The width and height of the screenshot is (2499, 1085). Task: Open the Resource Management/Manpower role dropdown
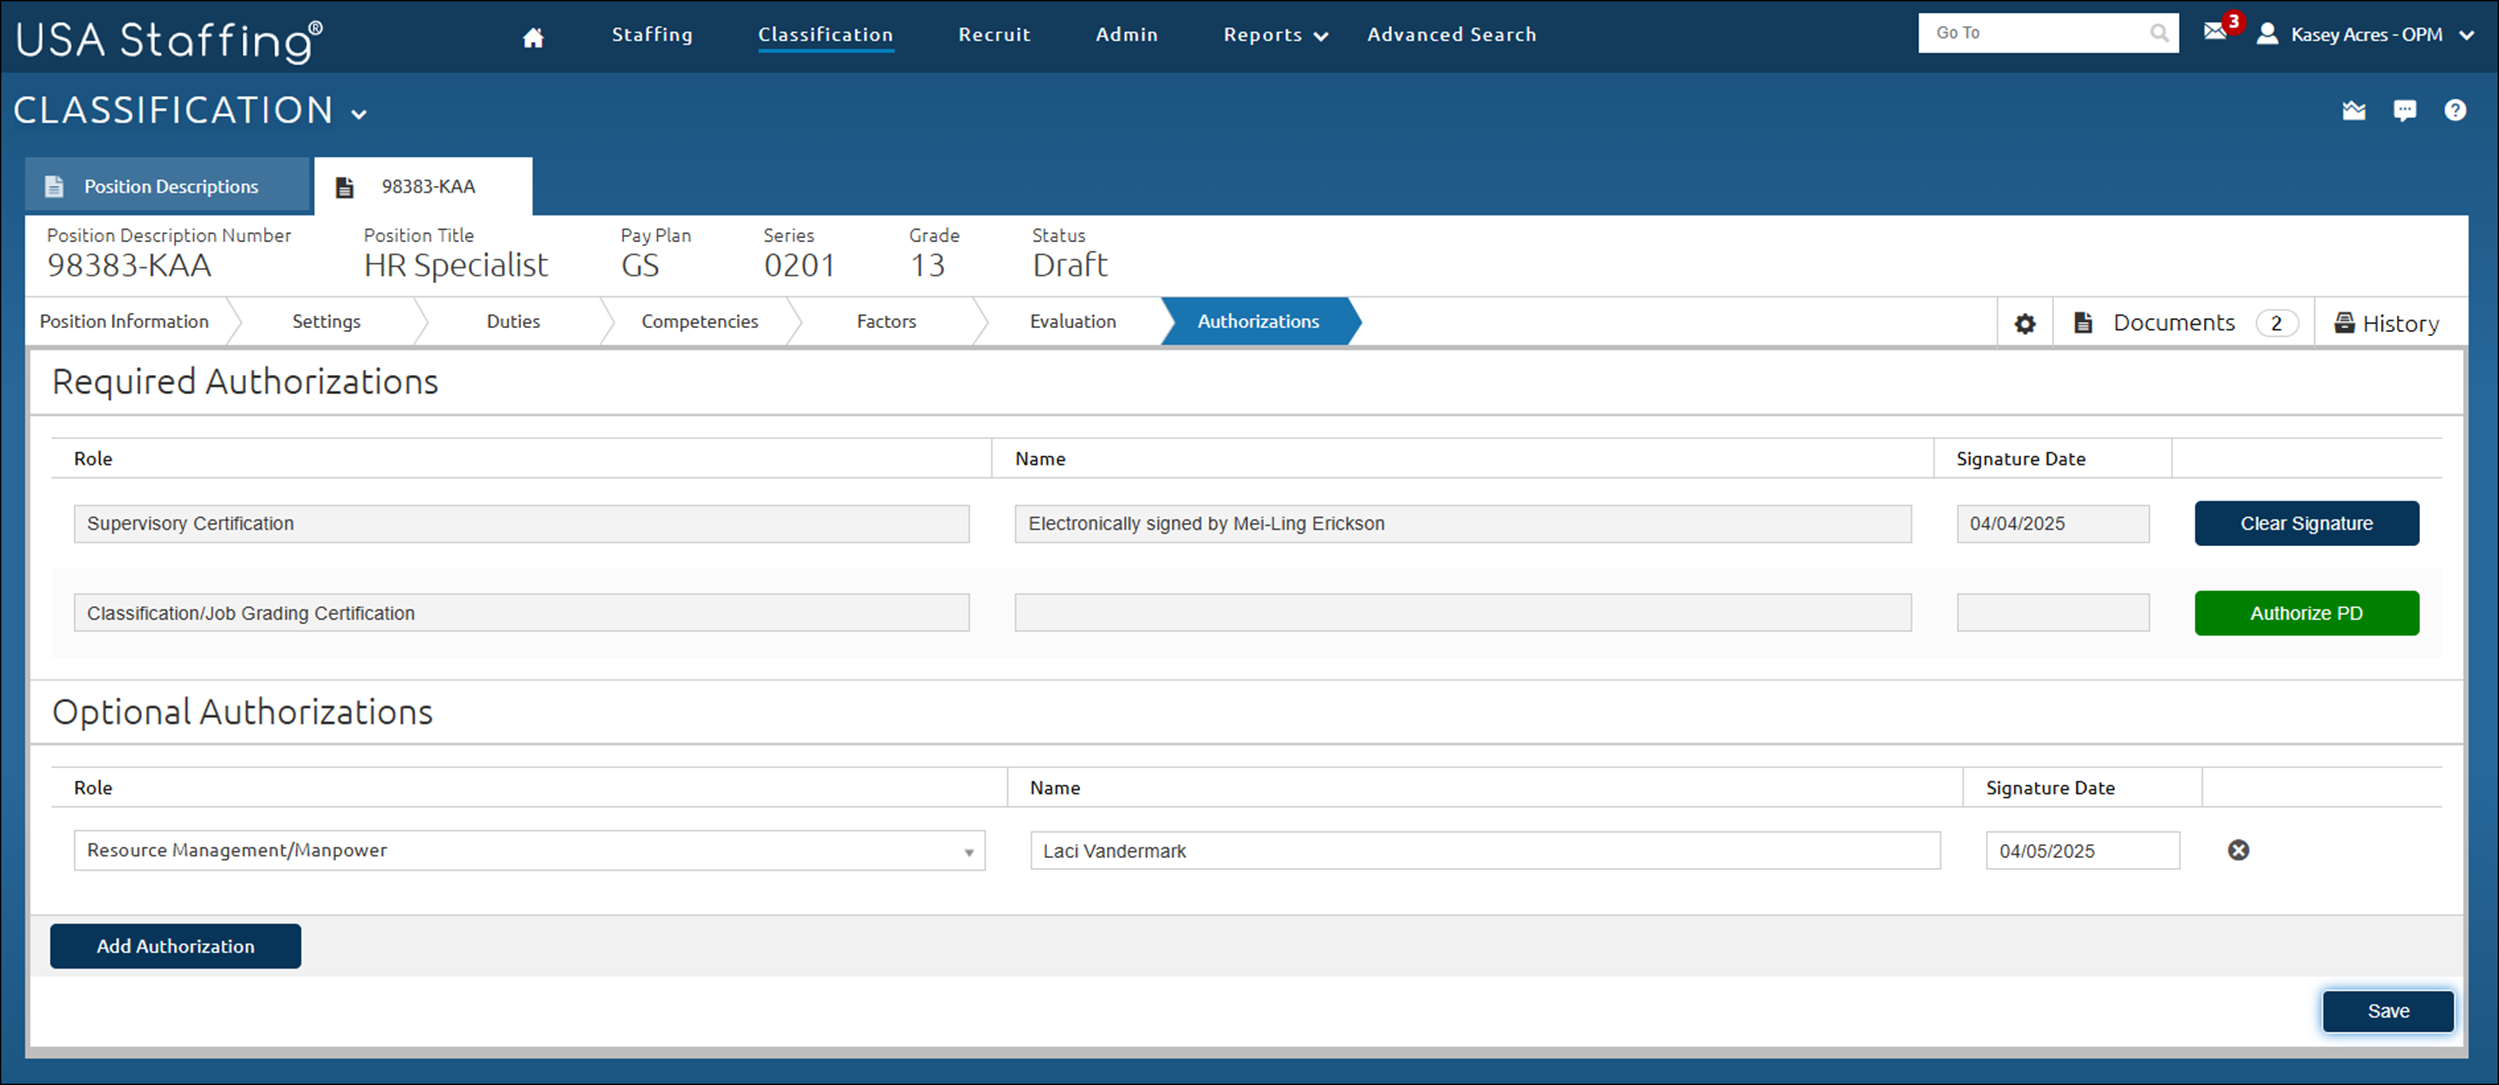pyautogui.click(x=968, y=850)
